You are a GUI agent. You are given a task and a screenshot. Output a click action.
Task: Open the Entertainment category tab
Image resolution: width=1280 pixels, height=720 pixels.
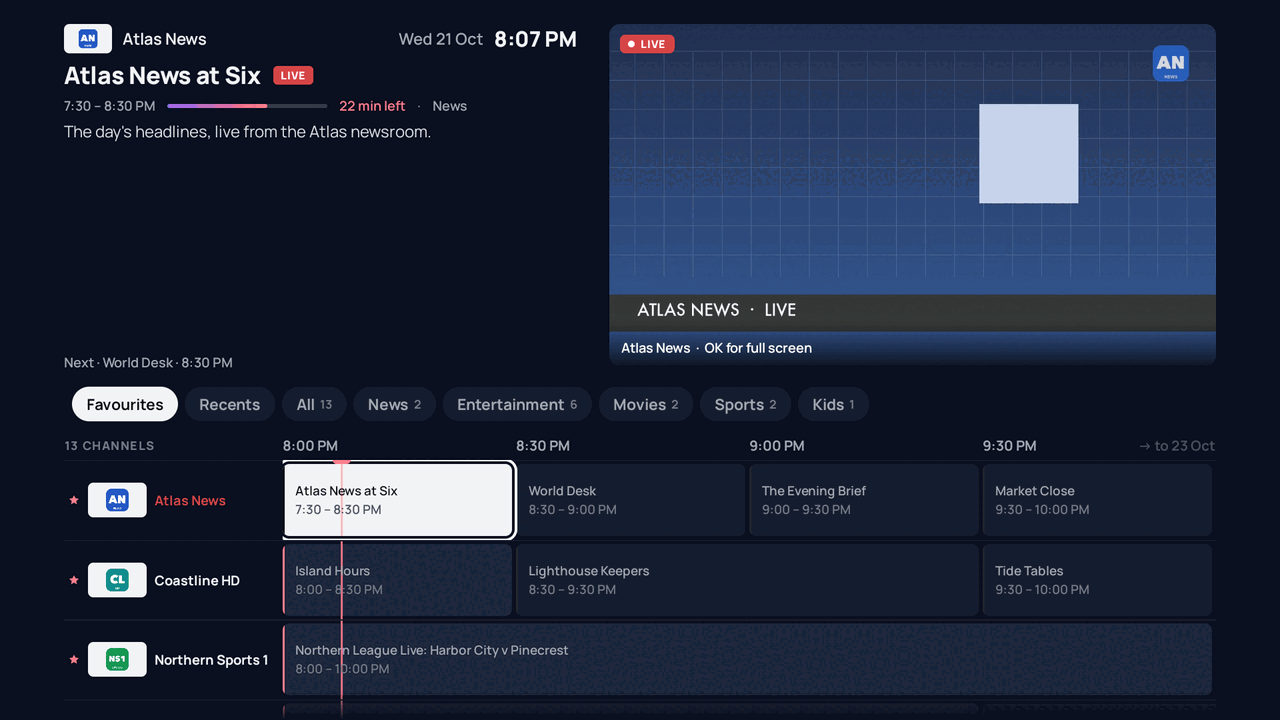(x=517, y=404)
